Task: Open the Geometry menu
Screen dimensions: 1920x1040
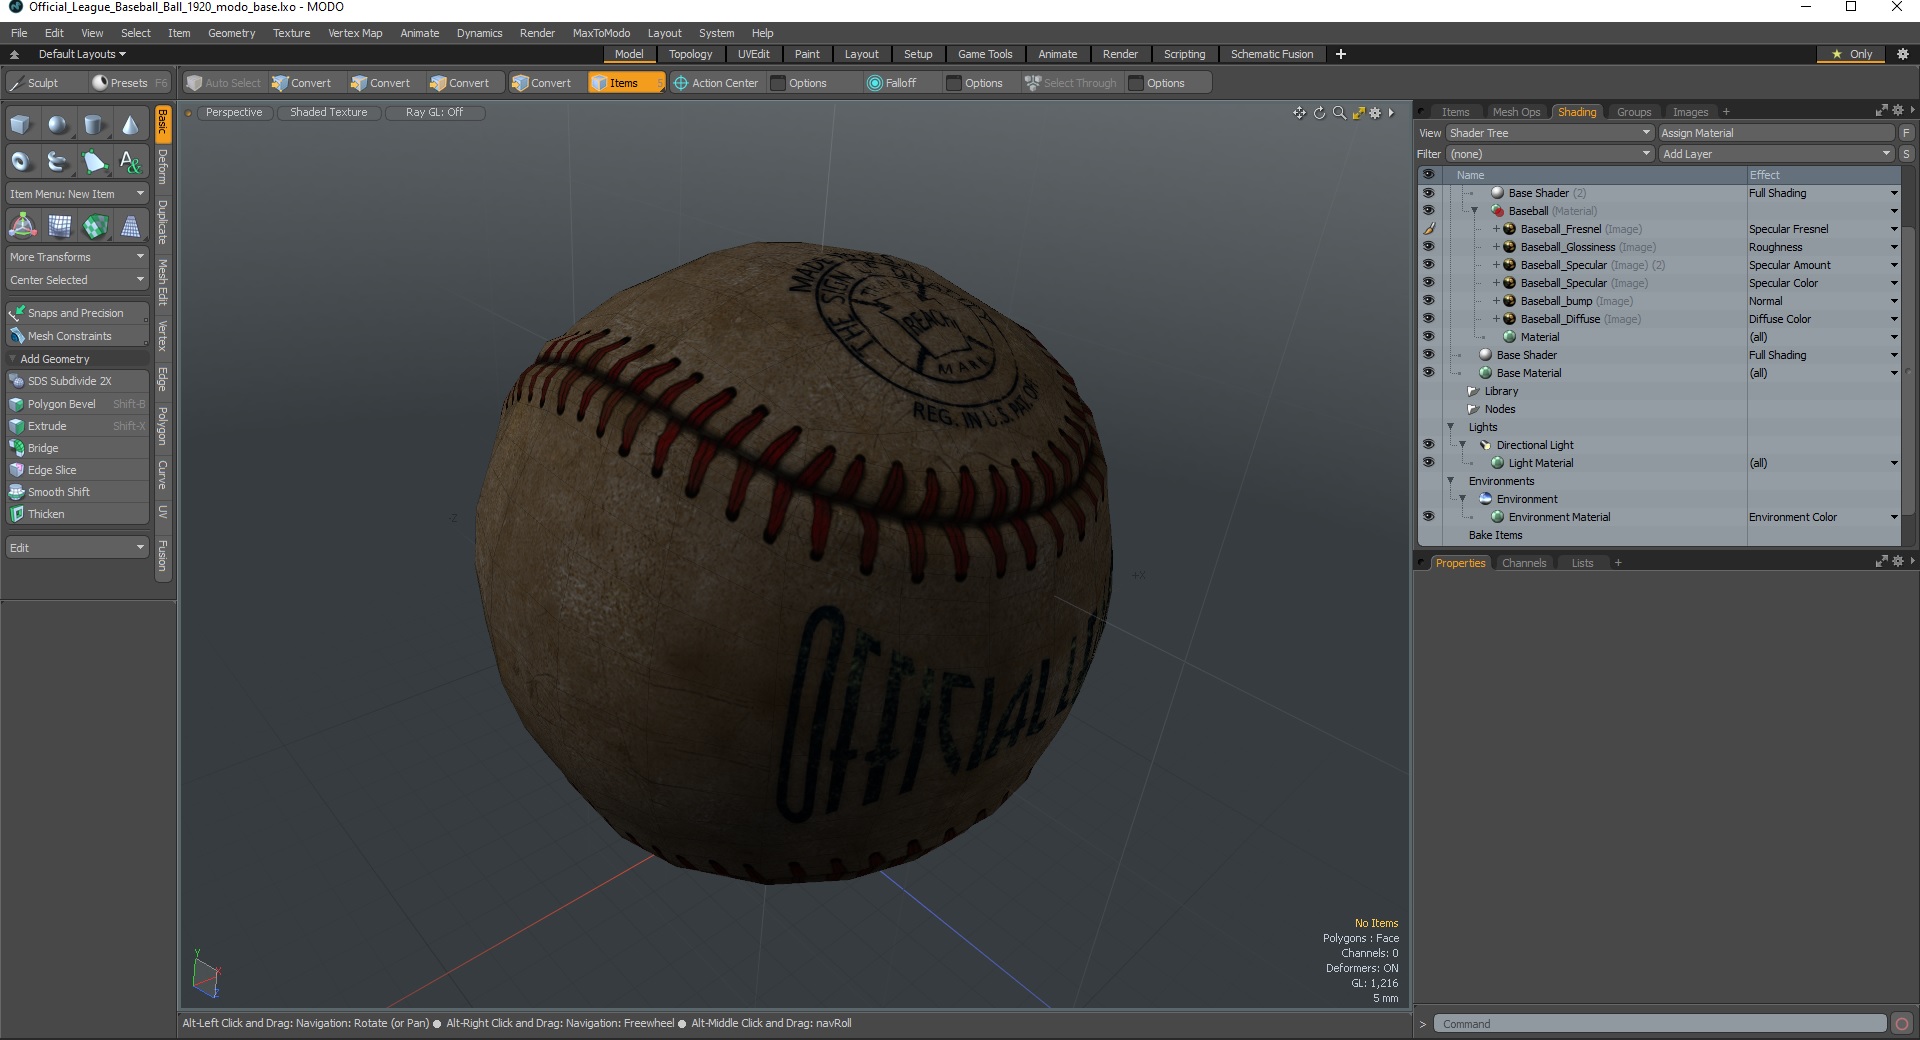Action: (231, 33)
